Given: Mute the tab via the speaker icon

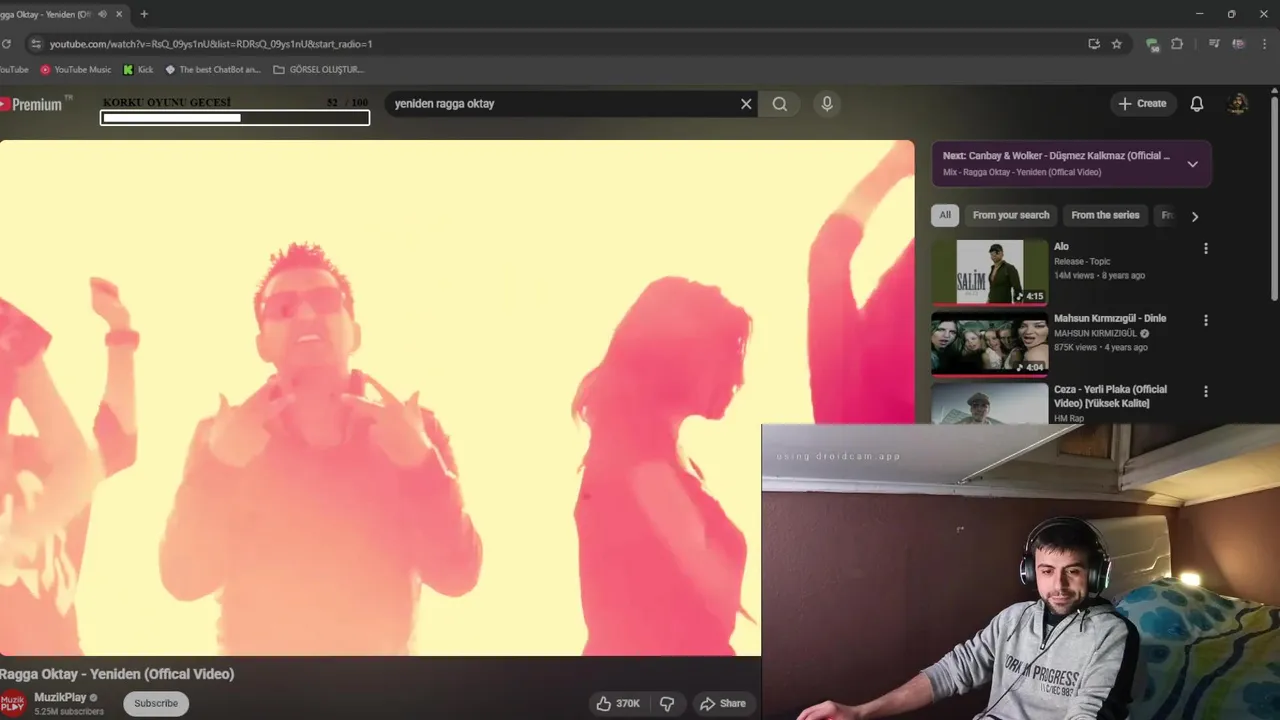Looking at the screenshot, I should coord(102,14).
